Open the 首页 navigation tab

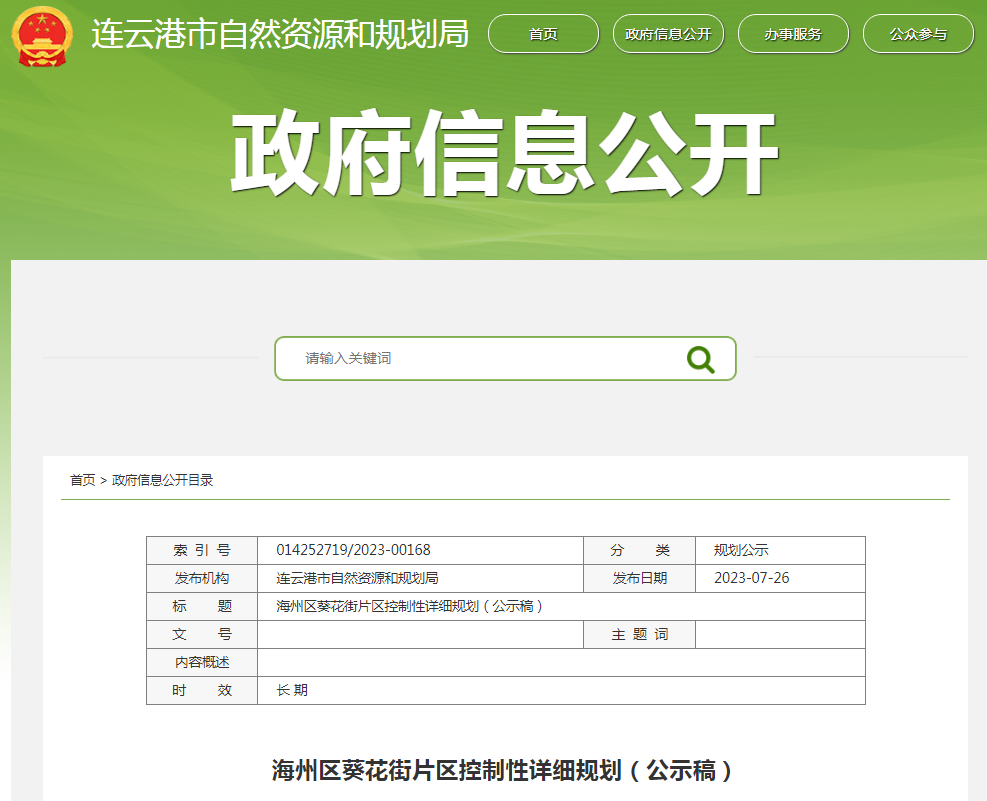point(543,34)
